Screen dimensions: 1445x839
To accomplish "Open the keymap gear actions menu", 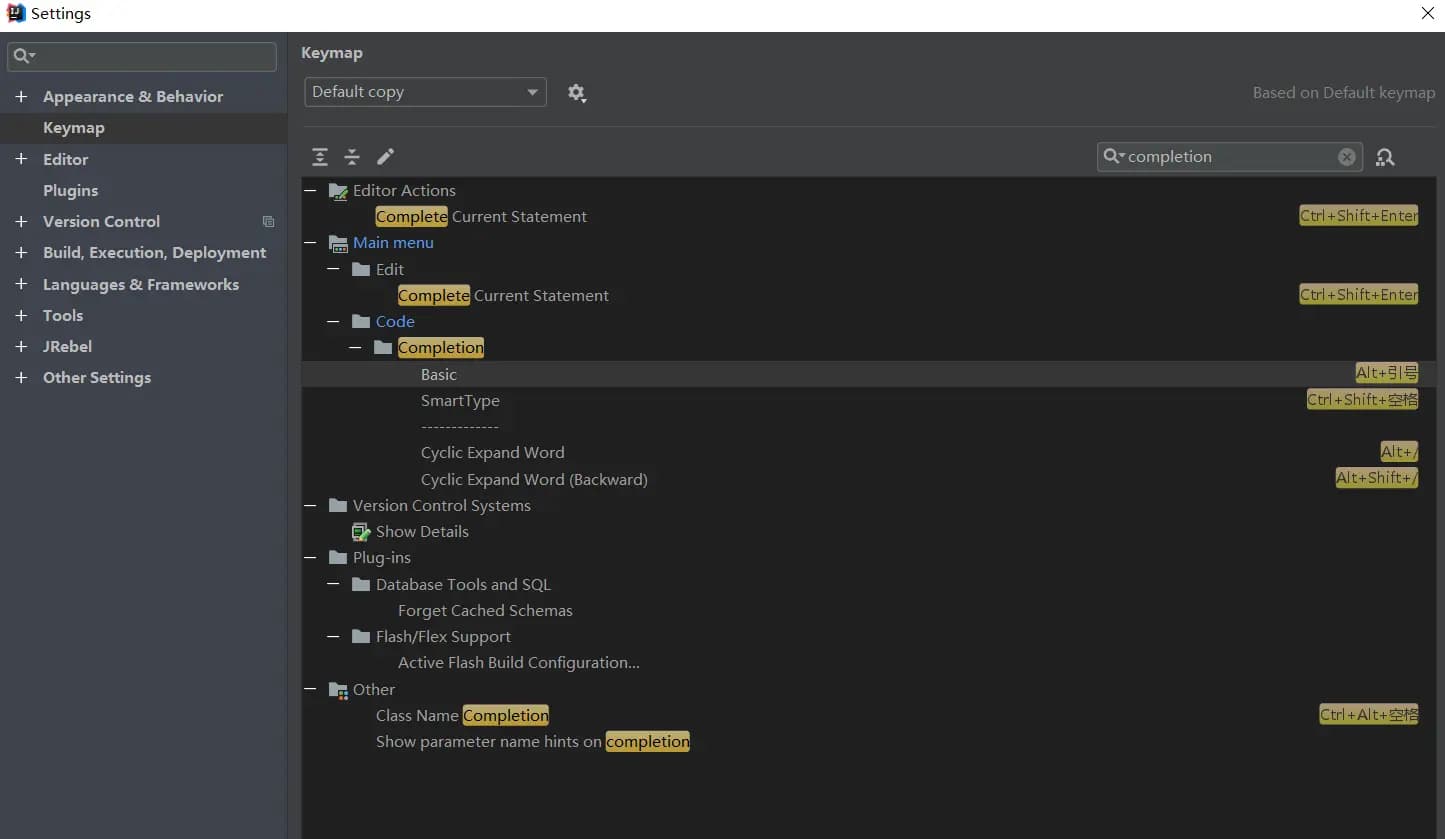I will point(577,93).
